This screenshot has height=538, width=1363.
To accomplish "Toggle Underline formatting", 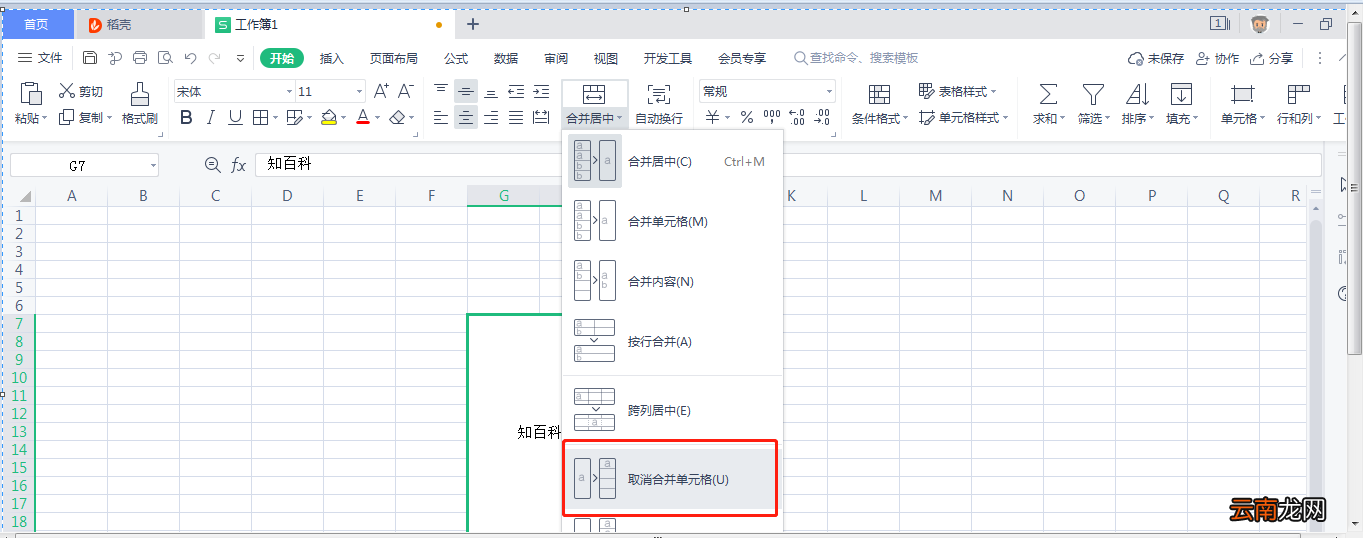I will click(x=235, y=118).
